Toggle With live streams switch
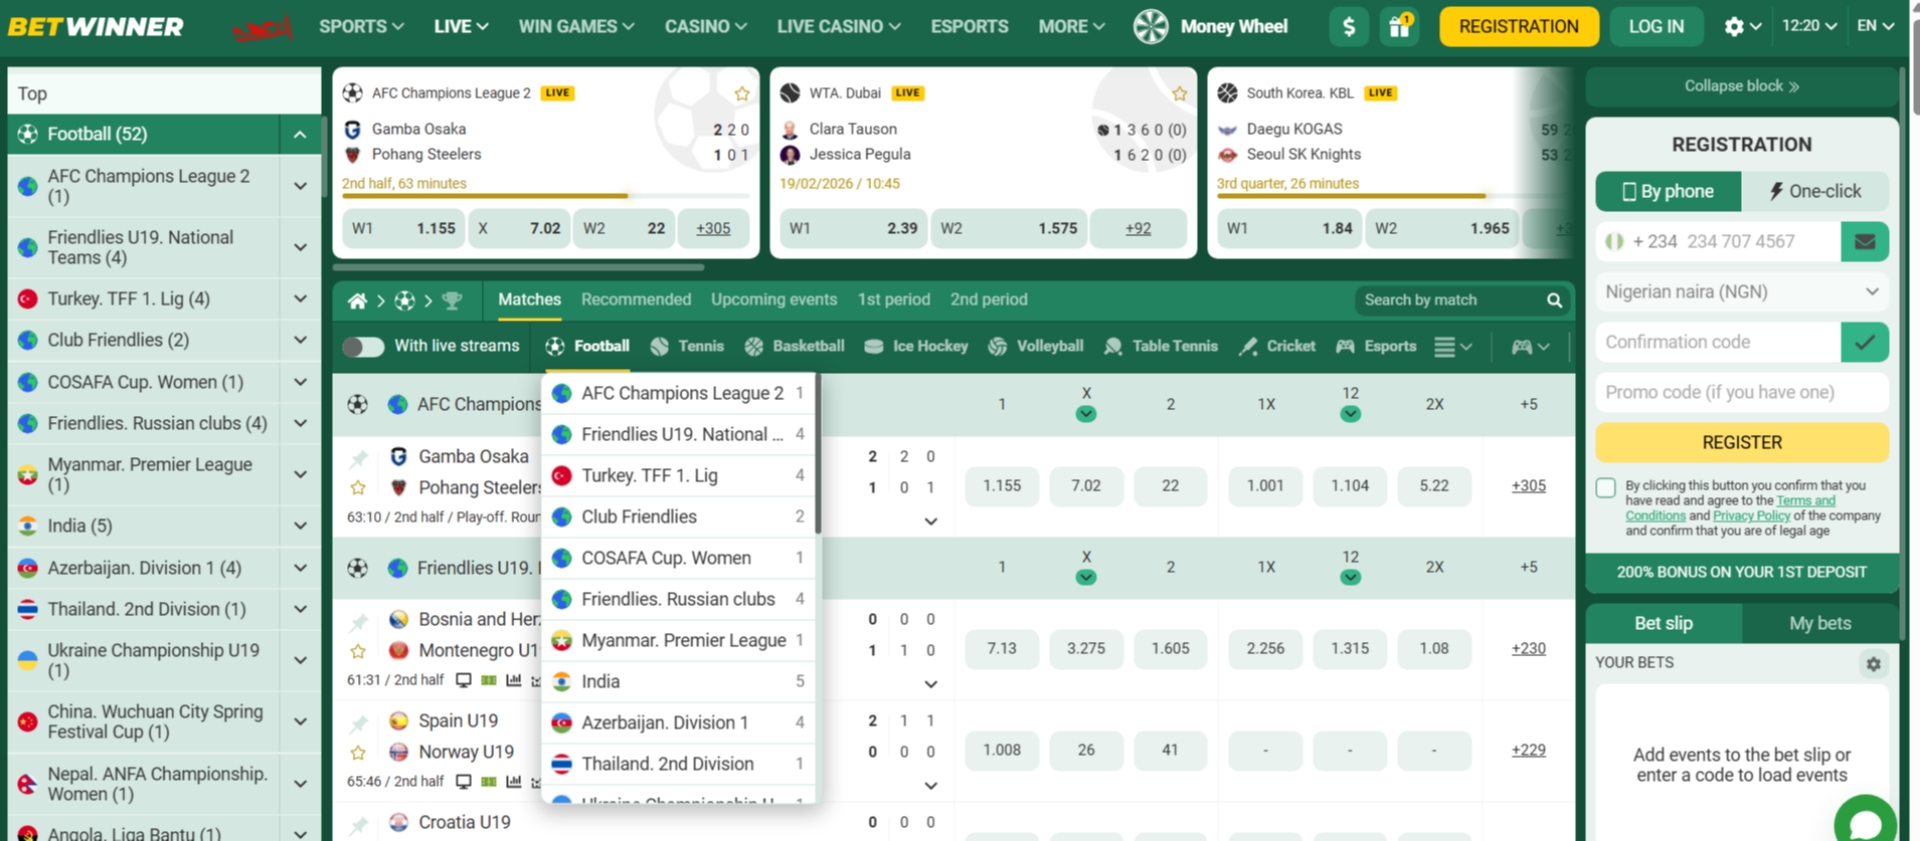Screen dimensions: 1920x841 pyautogui.click(x=363, y=347)
